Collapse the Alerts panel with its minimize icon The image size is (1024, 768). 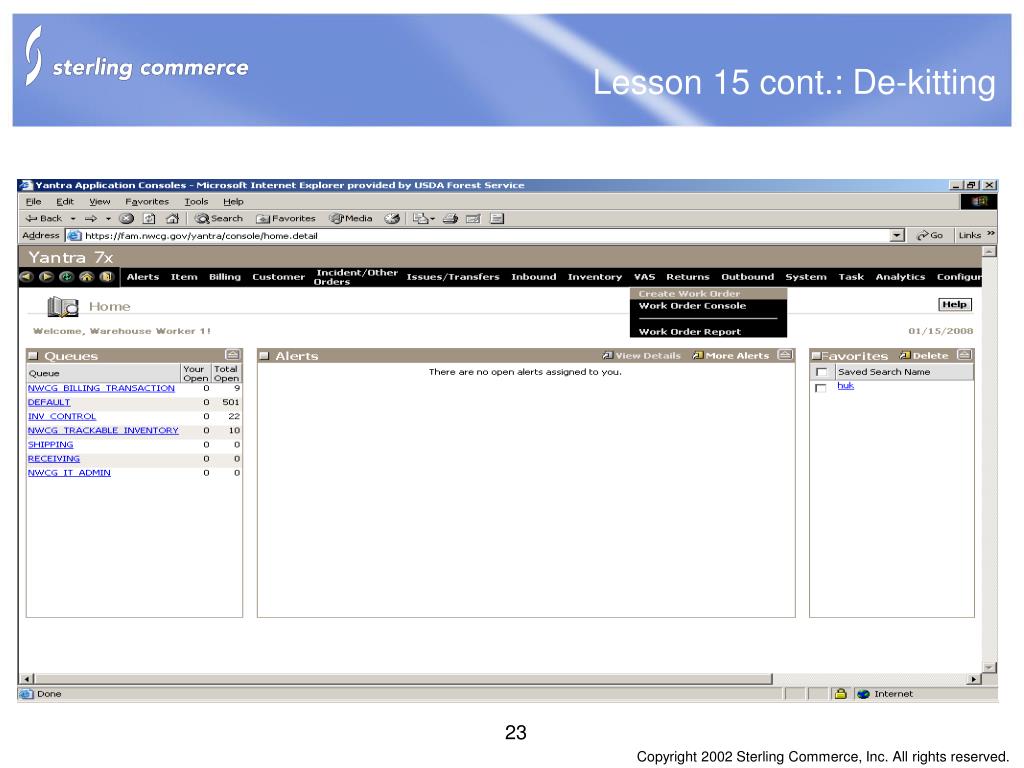click(786, 355)
